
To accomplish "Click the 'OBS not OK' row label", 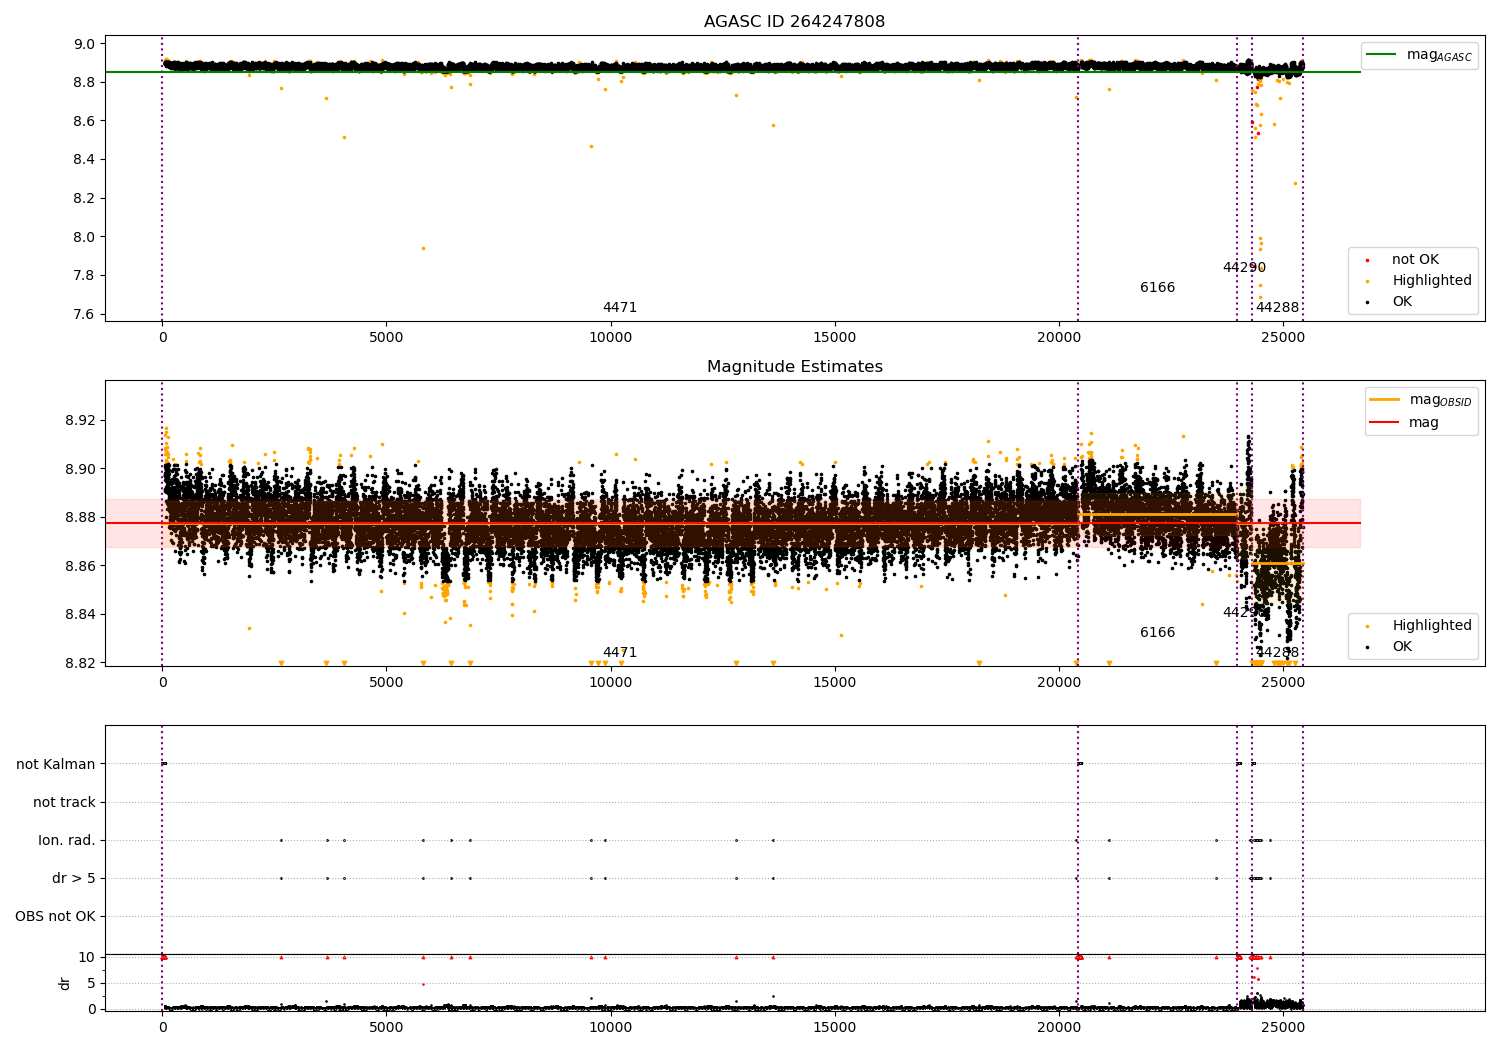I will [56, 916].
